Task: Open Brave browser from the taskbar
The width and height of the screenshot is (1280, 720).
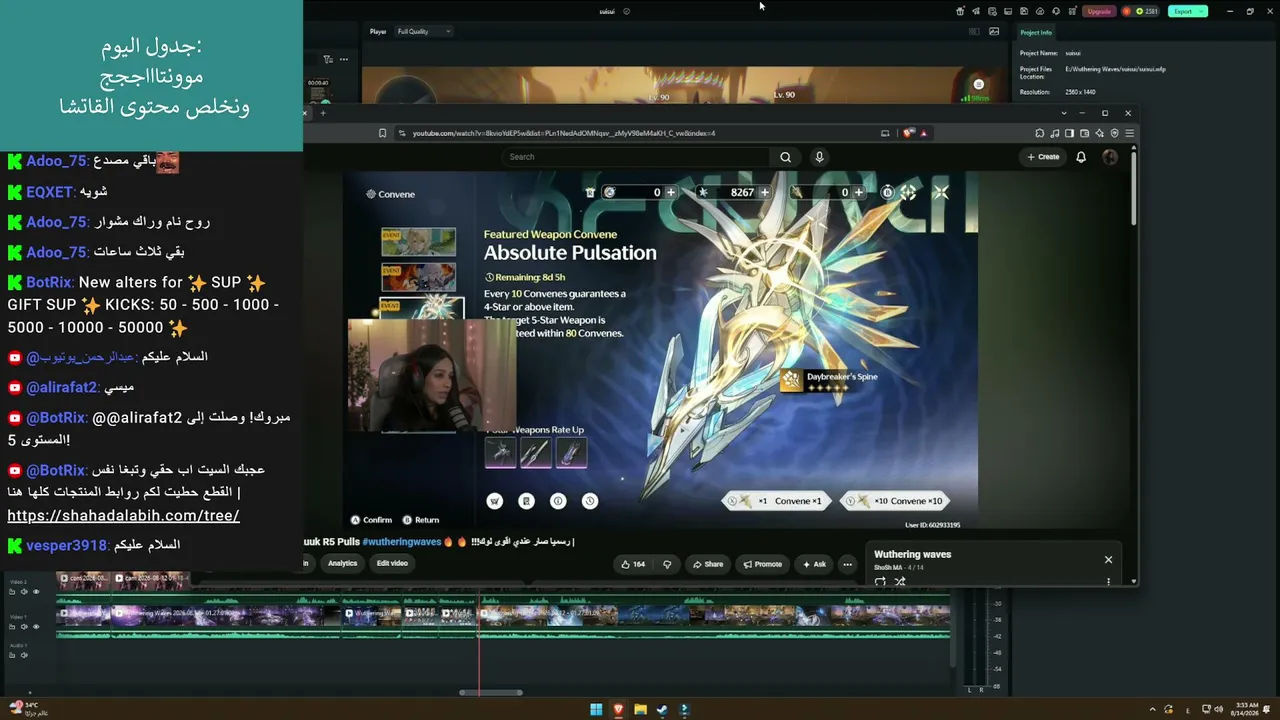Action: (x=618, y=710)
